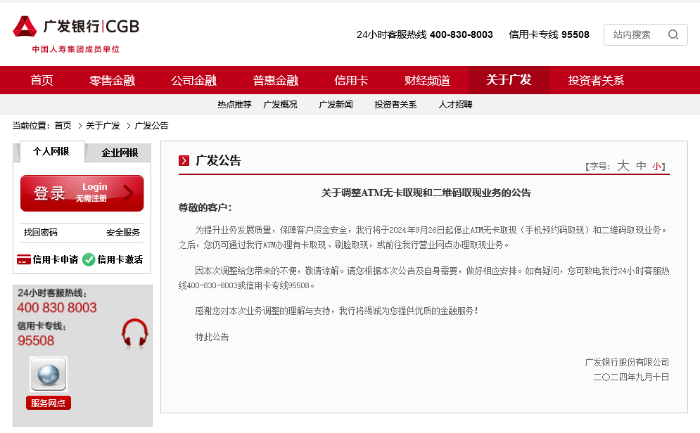Click the arrow on the login button
The width and height of the screenshot is (700, 433).
click(129, 193)
